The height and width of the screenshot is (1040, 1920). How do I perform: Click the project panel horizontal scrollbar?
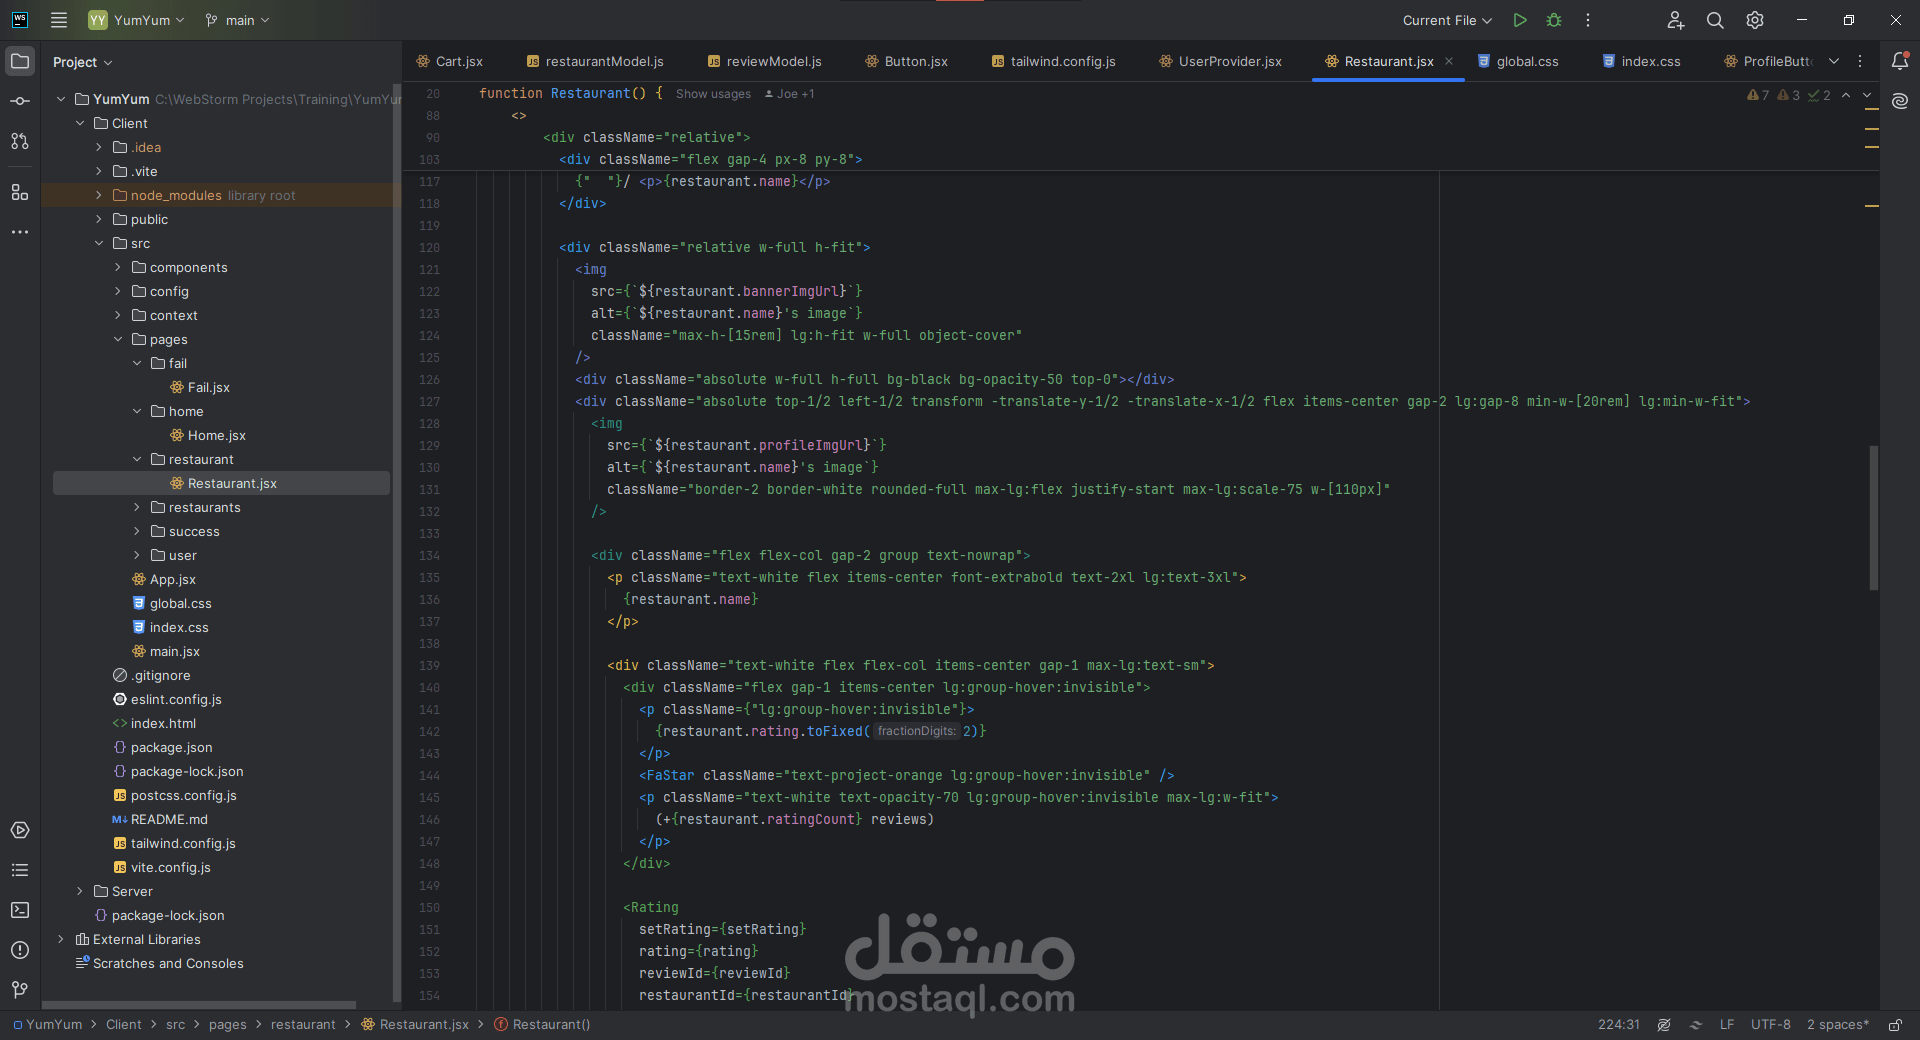coord(199,1005)
